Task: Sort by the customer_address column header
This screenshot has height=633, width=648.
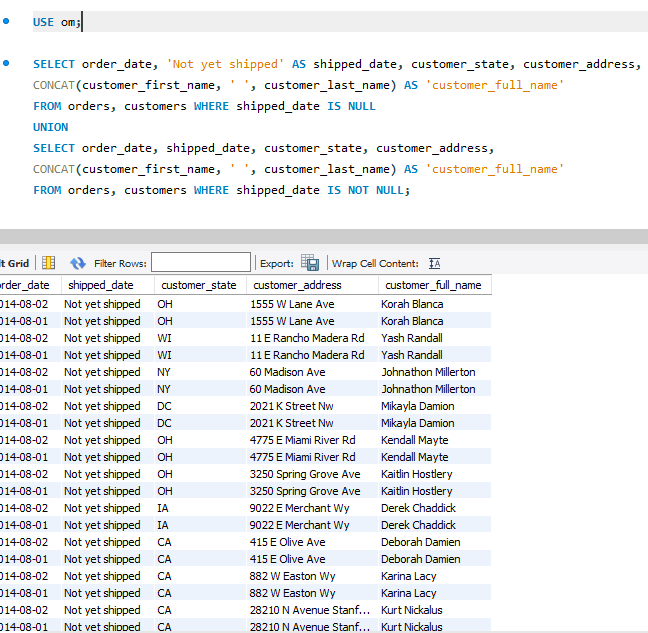Action: coord(297,285)
